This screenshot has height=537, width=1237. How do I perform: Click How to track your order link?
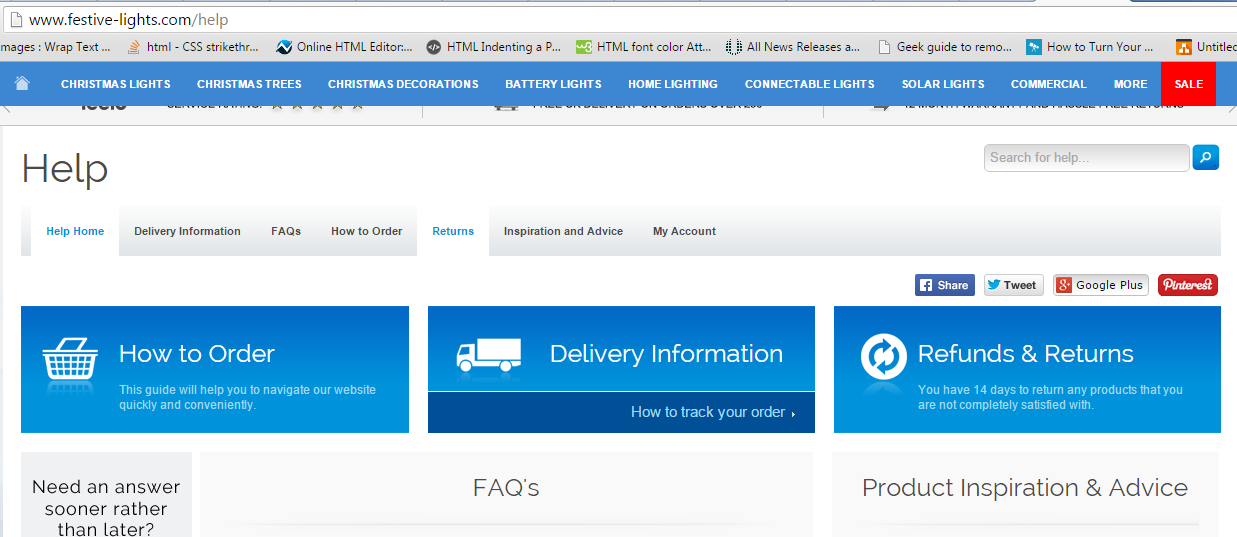[x=713, y=412]
